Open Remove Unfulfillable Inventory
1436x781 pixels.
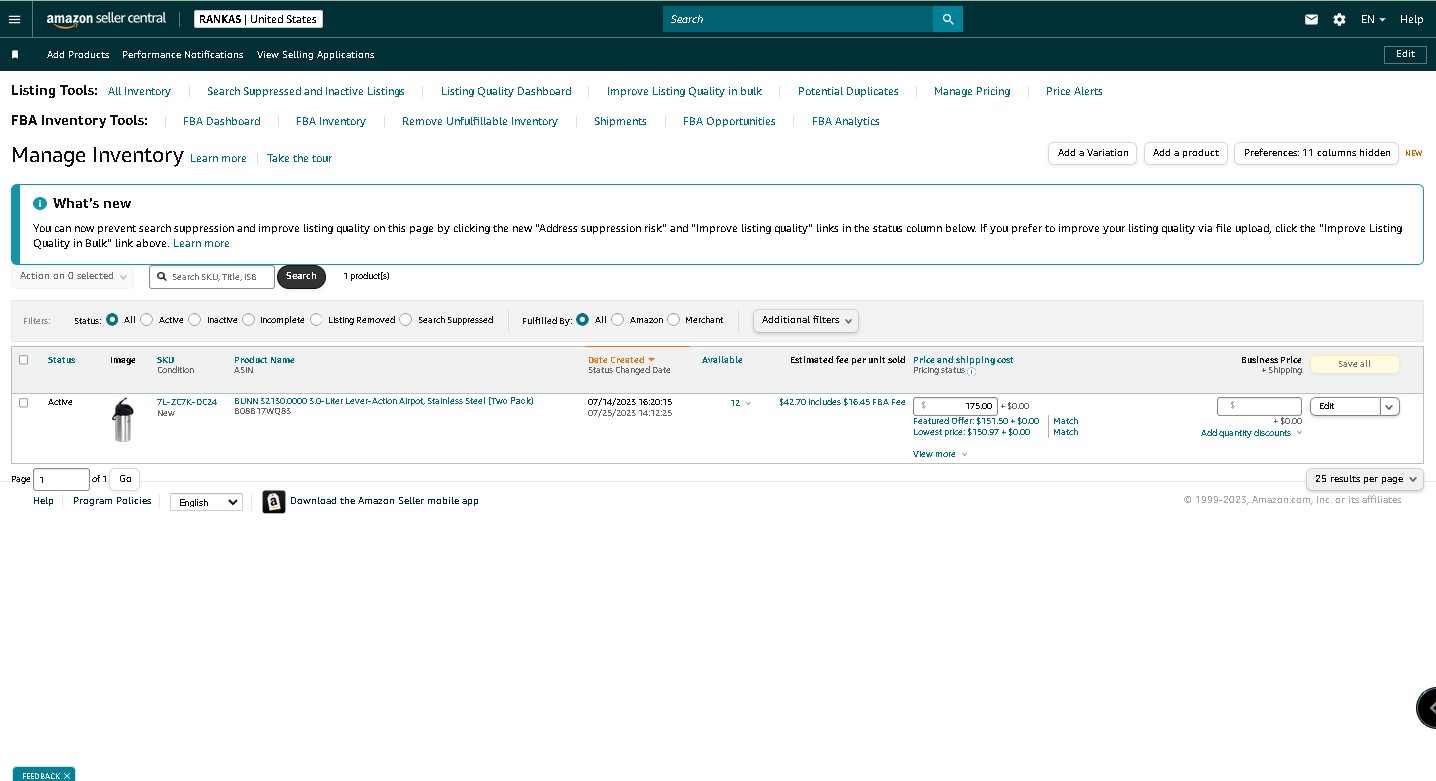click(x=480, y=121)
